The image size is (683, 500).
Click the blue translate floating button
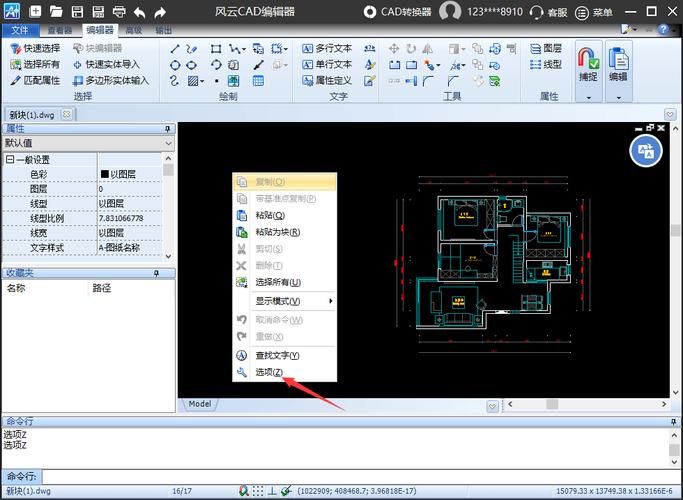coord(646,151)
